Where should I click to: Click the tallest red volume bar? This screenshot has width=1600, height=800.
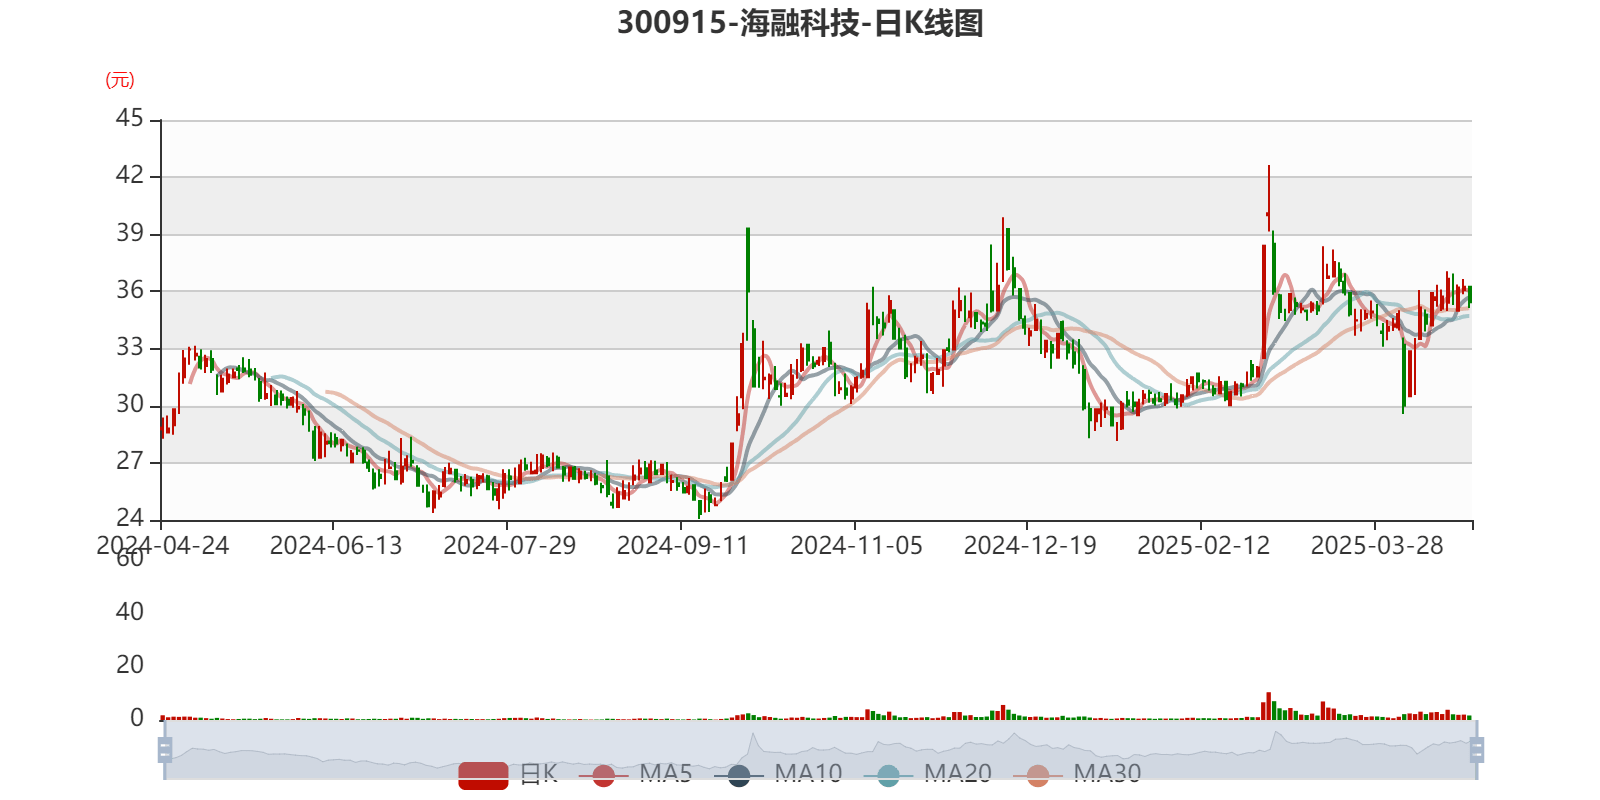point(1268,705)
